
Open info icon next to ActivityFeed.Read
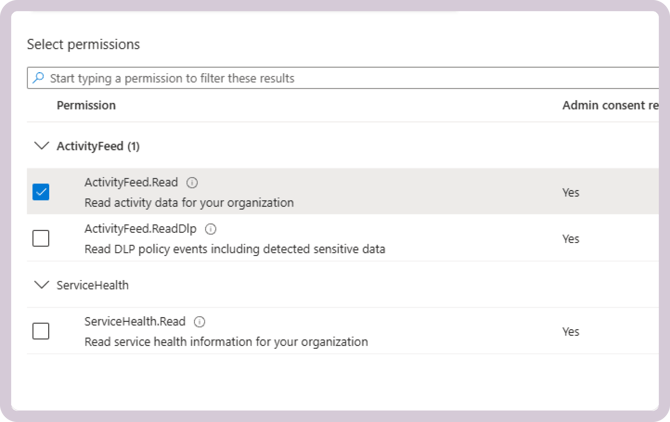click(x=192, y=183)
